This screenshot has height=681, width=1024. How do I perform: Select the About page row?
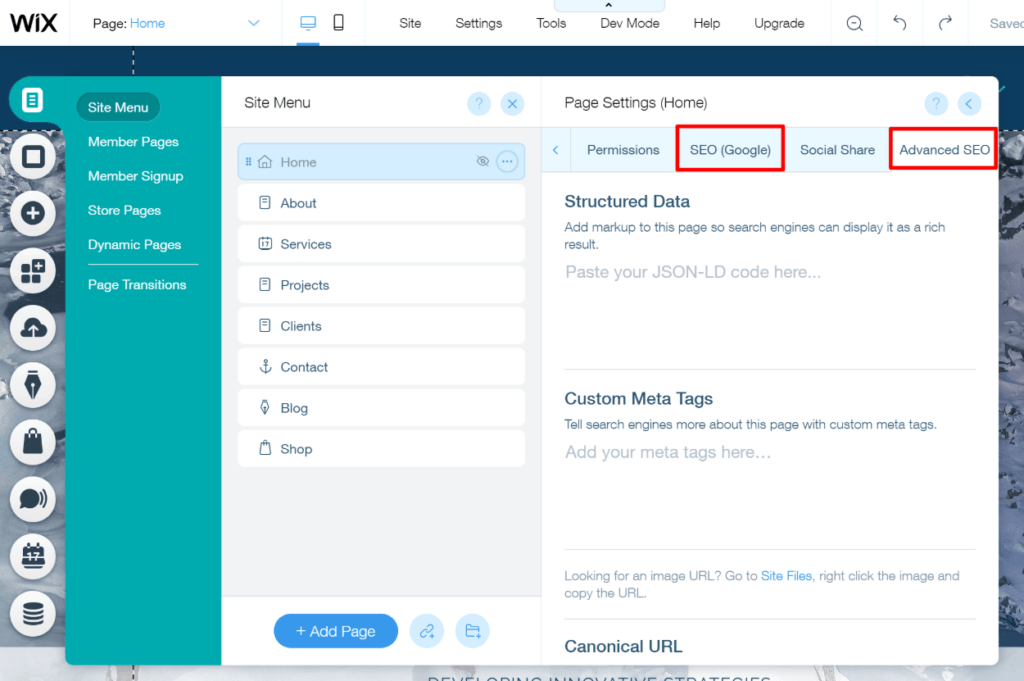[x=381, y=203]
